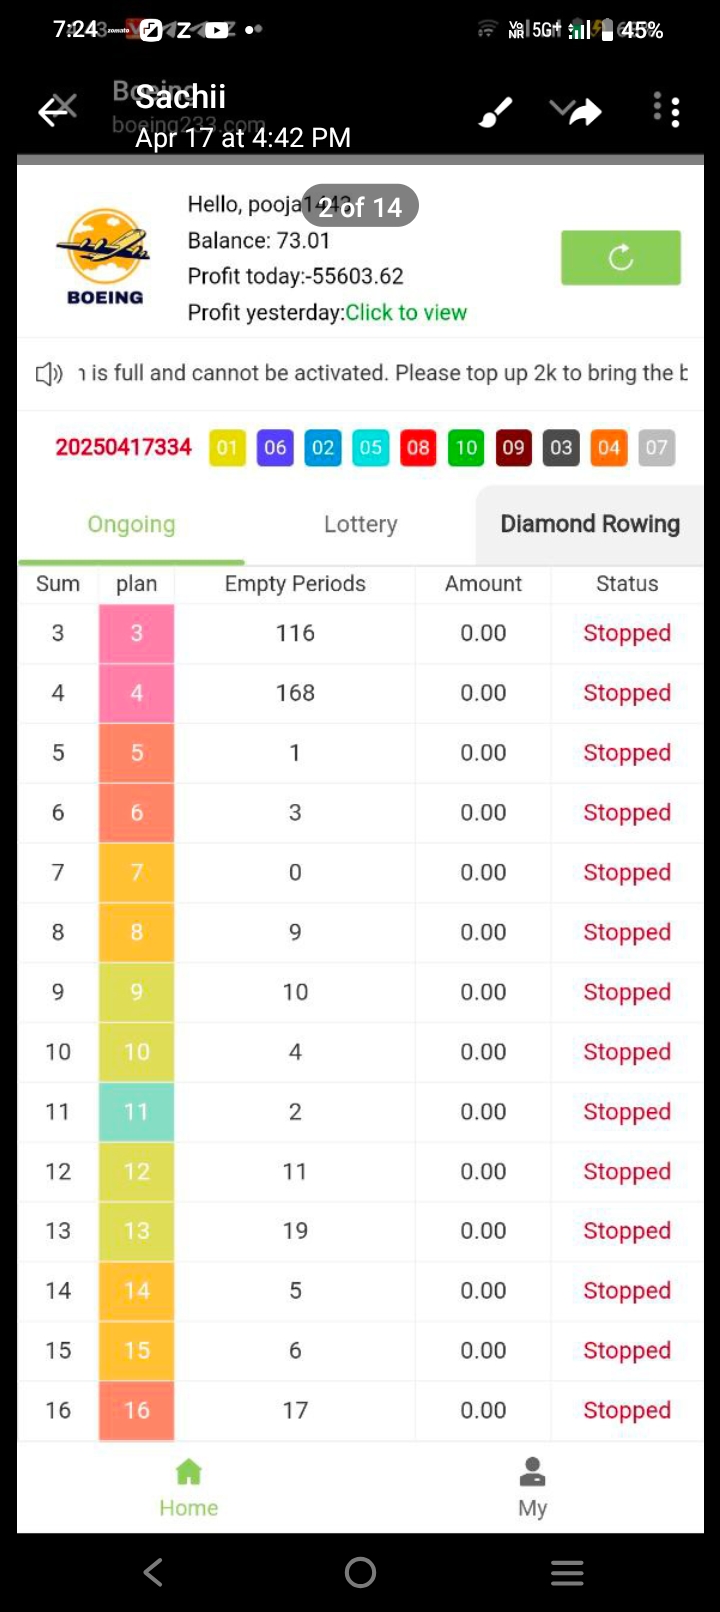Select the pink plan 3 cell
720x1612 pixels.
point(137,634)
